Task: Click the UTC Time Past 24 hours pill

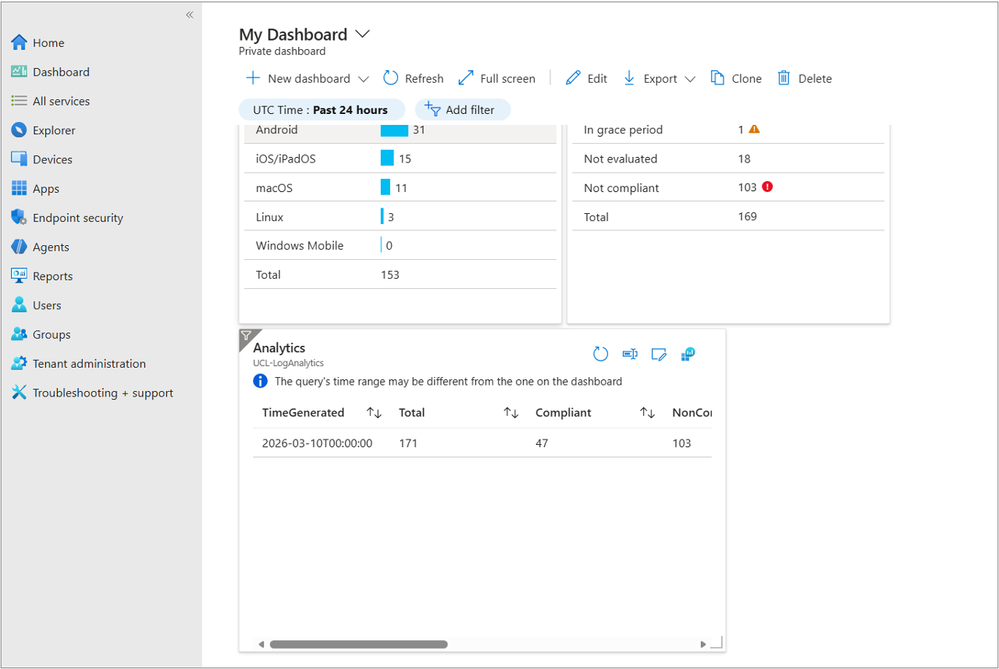Action: (x=320, y=110)
